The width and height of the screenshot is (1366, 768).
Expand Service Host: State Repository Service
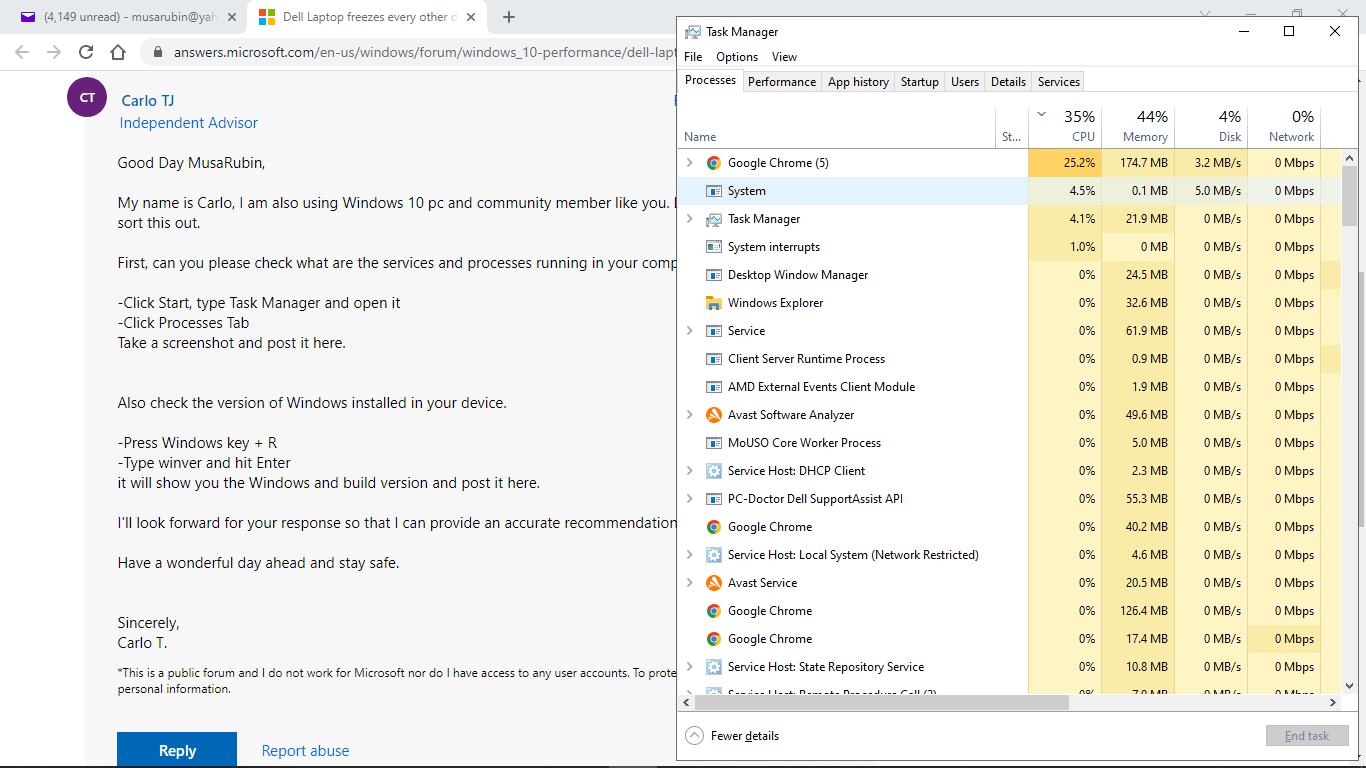[x=689, y=667]
